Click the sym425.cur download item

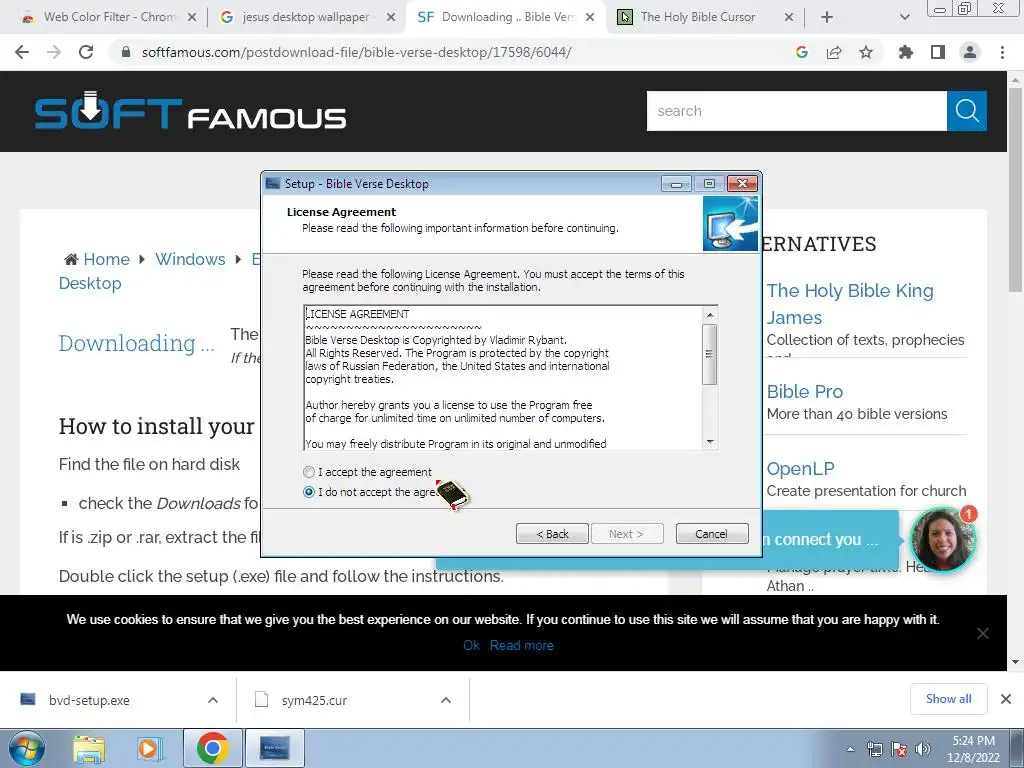pyautogui.click(x=315, y=700)
